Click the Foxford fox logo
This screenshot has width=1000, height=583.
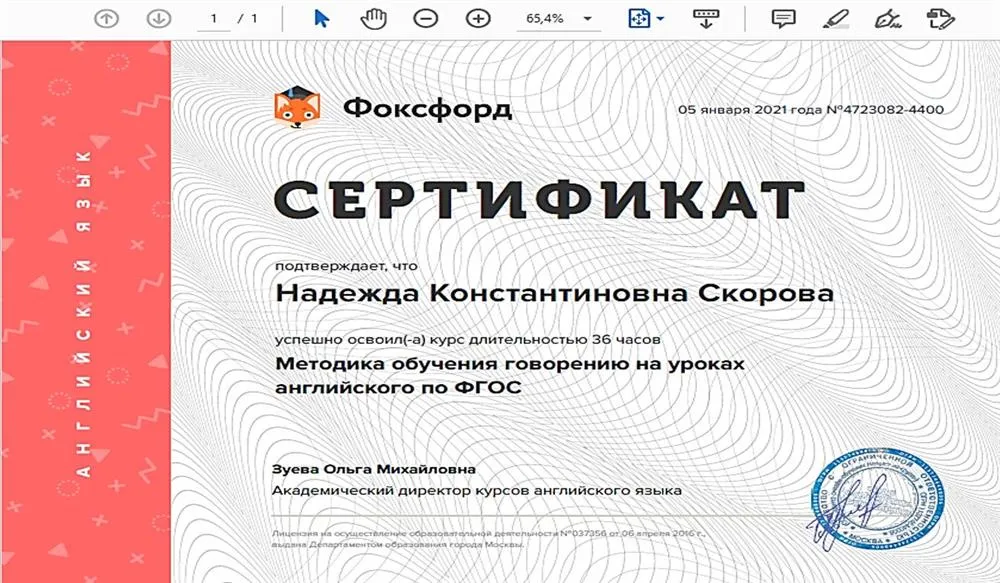pos(297,107)
